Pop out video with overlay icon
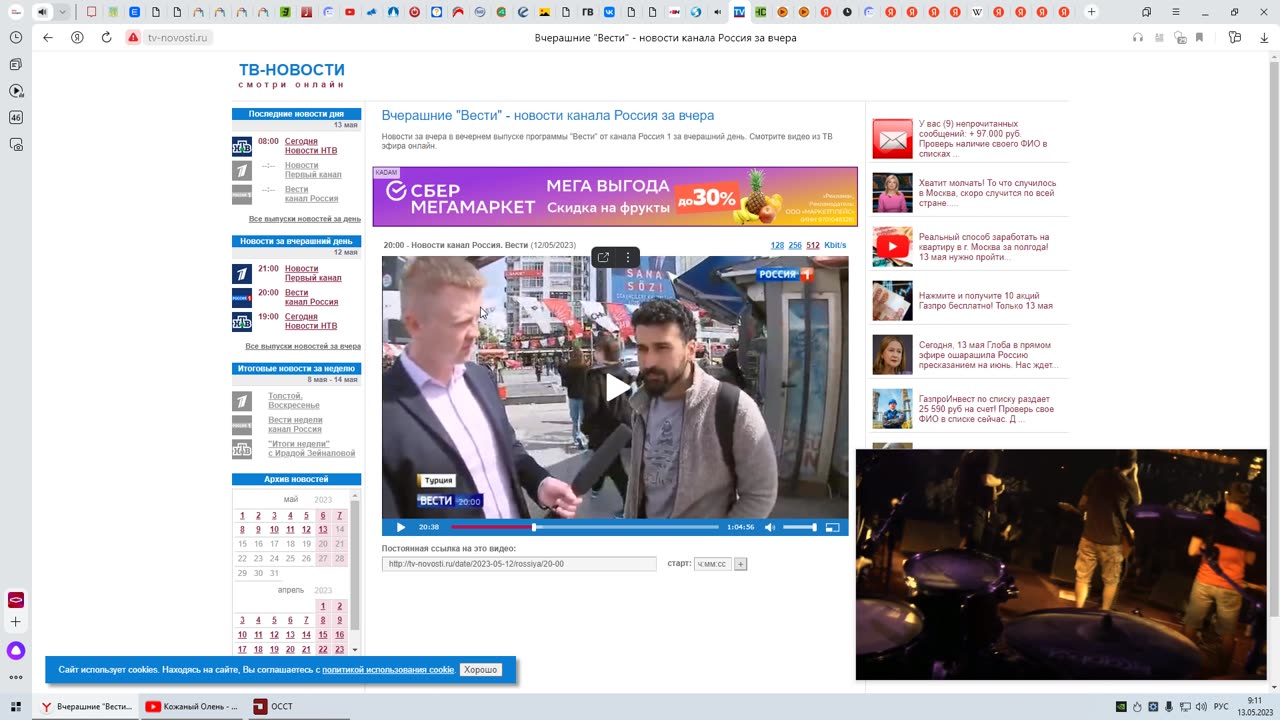The height and width of the screenshot is (720, 1280). tap(603, 257)
